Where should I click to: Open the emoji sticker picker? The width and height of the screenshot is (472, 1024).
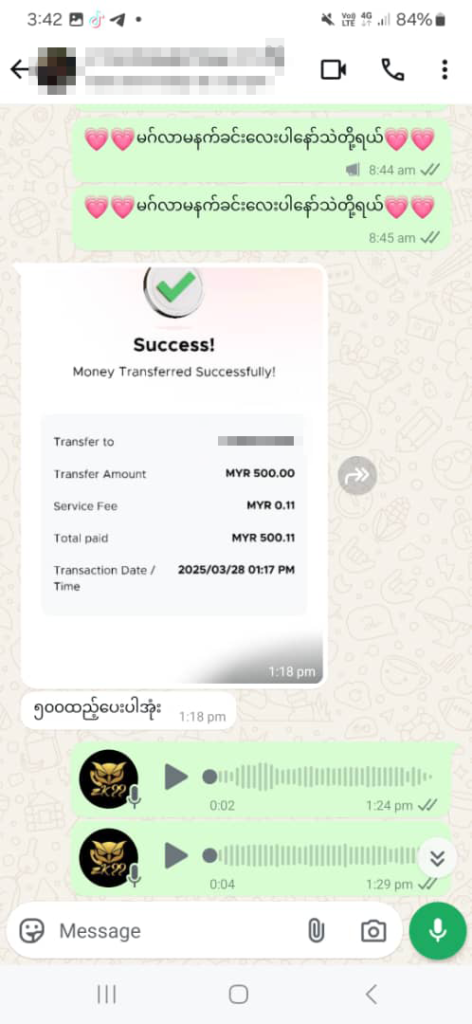click(32, 930)
